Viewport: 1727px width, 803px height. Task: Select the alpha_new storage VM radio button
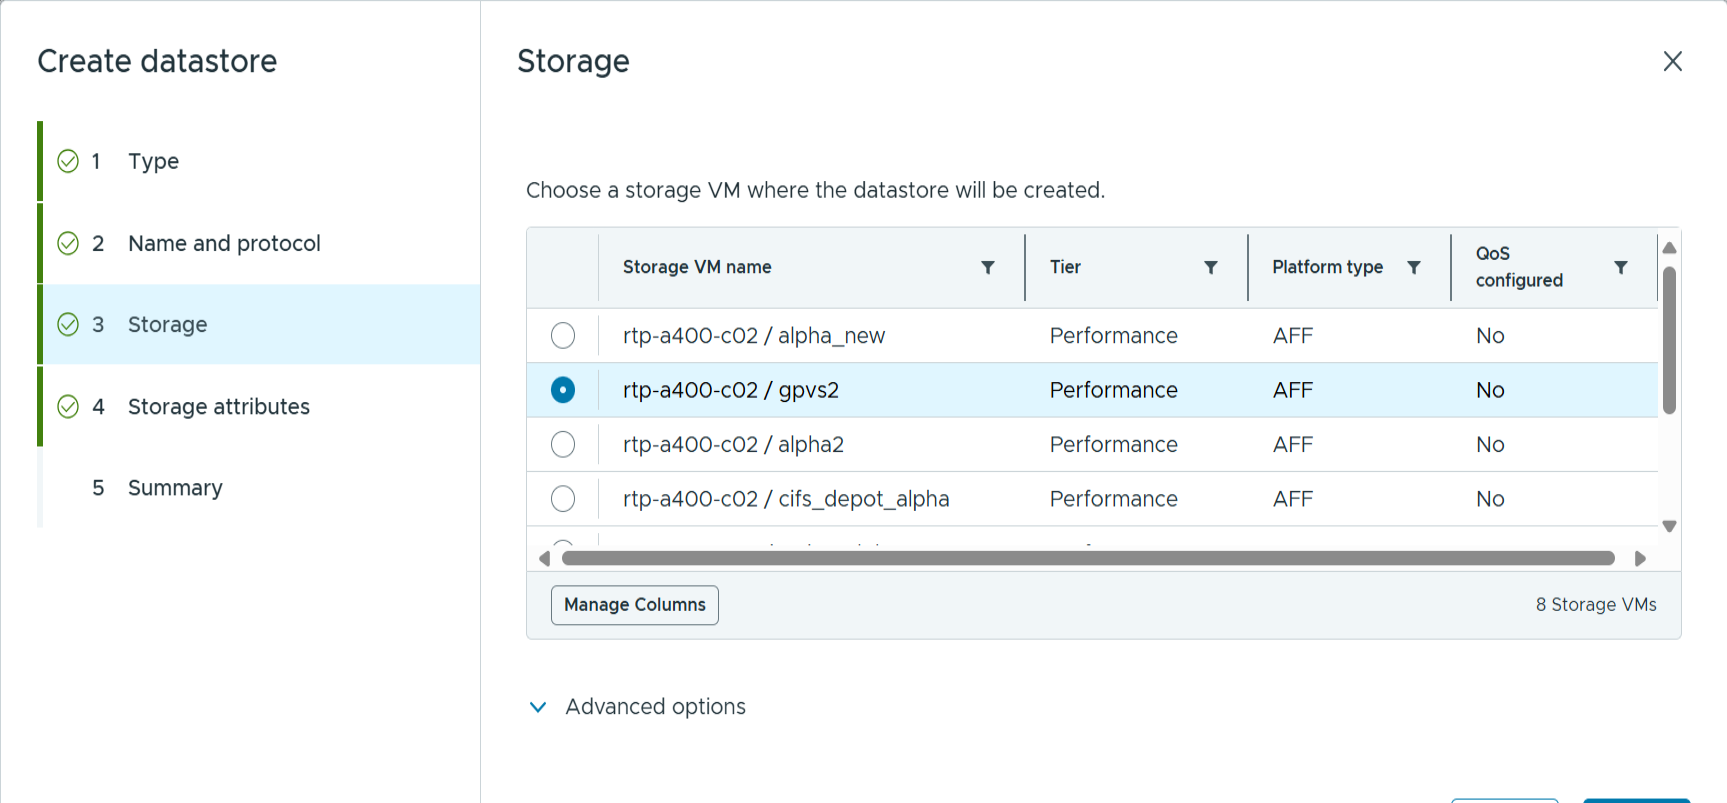coord(563,336)
